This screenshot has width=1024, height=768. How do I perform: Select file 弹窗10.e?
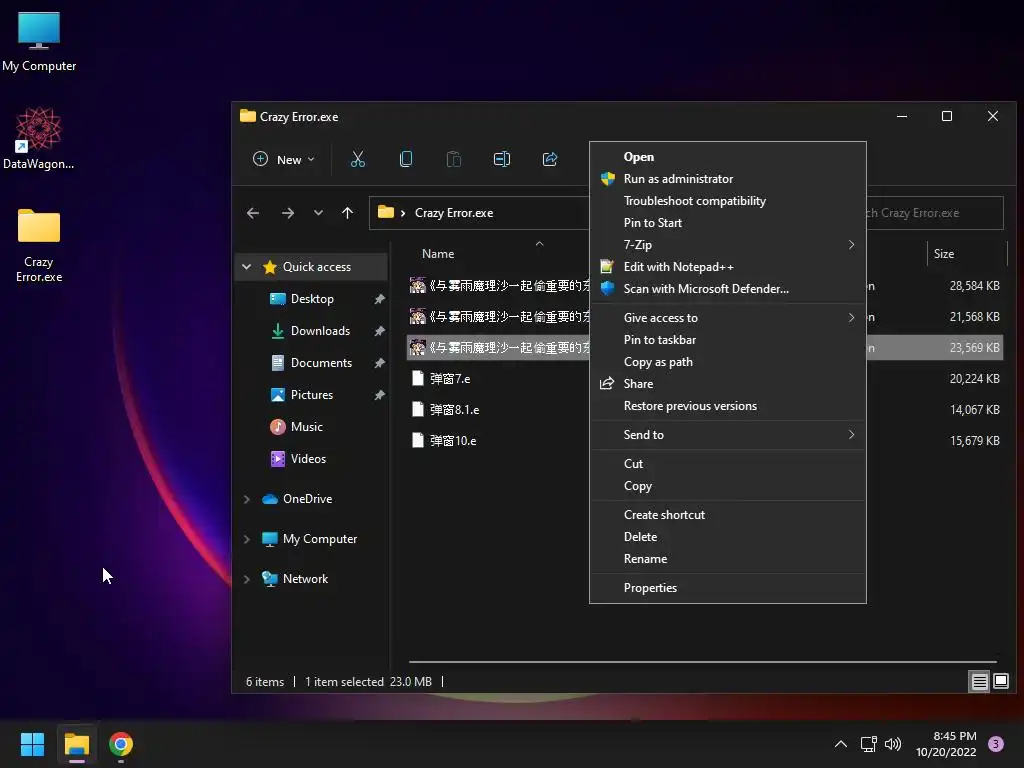point(453,441)
